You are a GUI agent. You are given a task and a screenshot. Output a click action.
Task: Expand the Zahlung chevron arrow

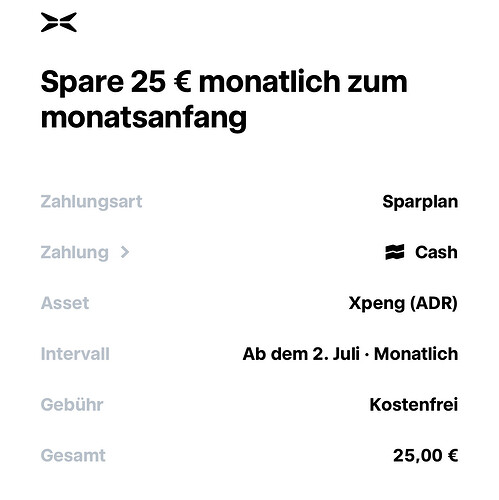(125, 252)
